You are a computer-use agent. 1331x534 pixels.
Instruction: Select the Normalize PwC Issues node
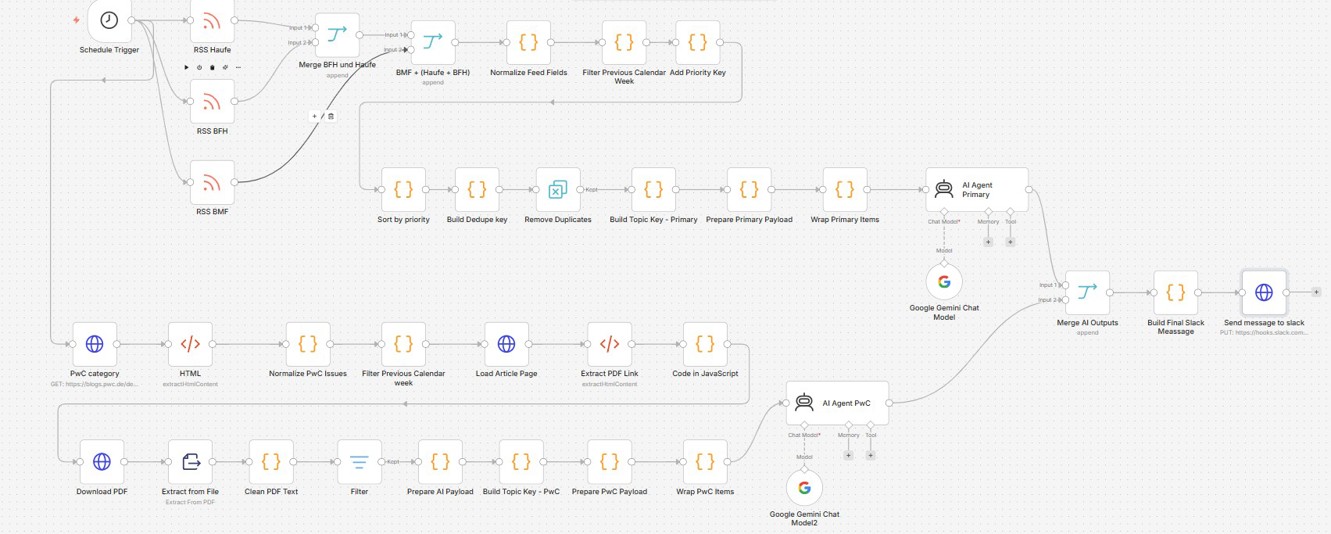click(x=308, y=344)
